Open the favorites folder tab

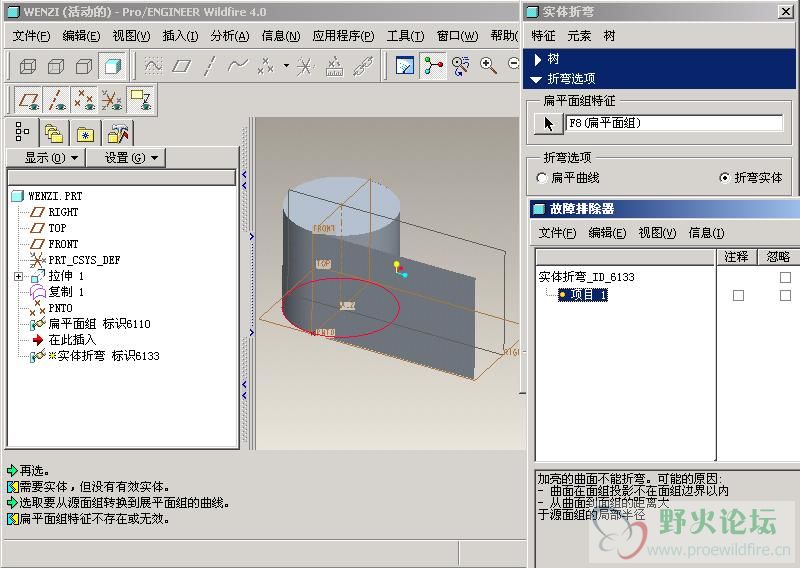[x=85, y=134]
